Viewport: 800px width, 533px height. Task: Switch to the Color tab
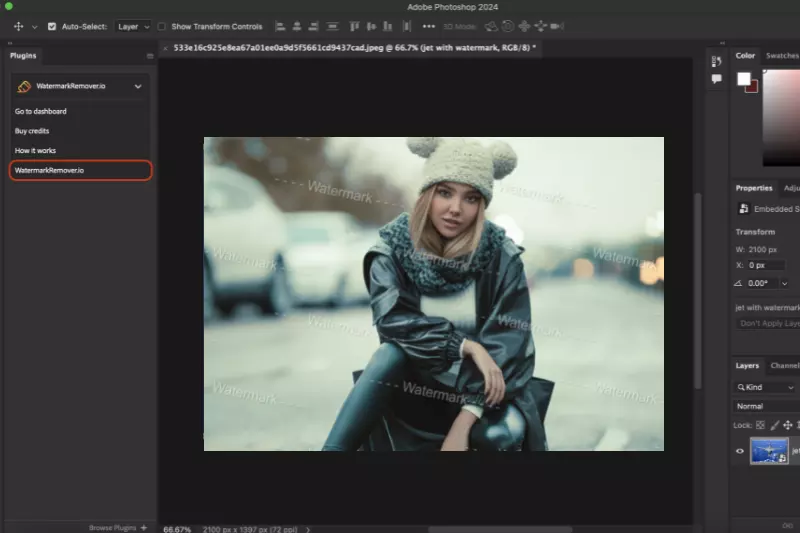(x=745, y=56)
